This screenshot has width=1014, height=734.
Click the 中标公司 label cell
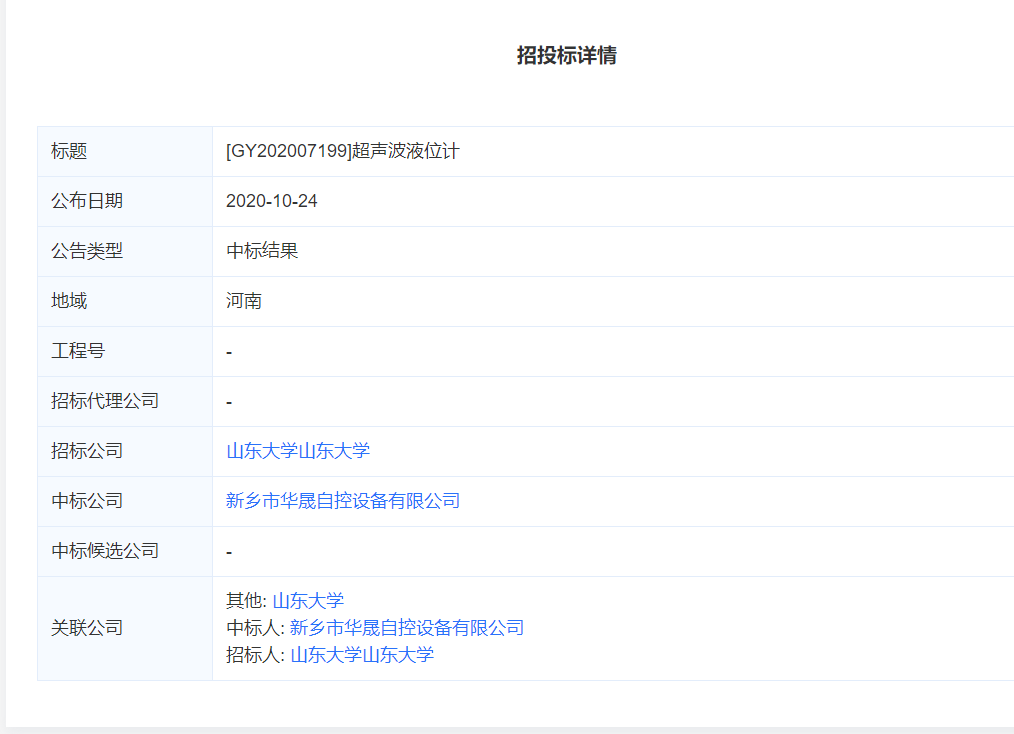click(x=125, y=501)
